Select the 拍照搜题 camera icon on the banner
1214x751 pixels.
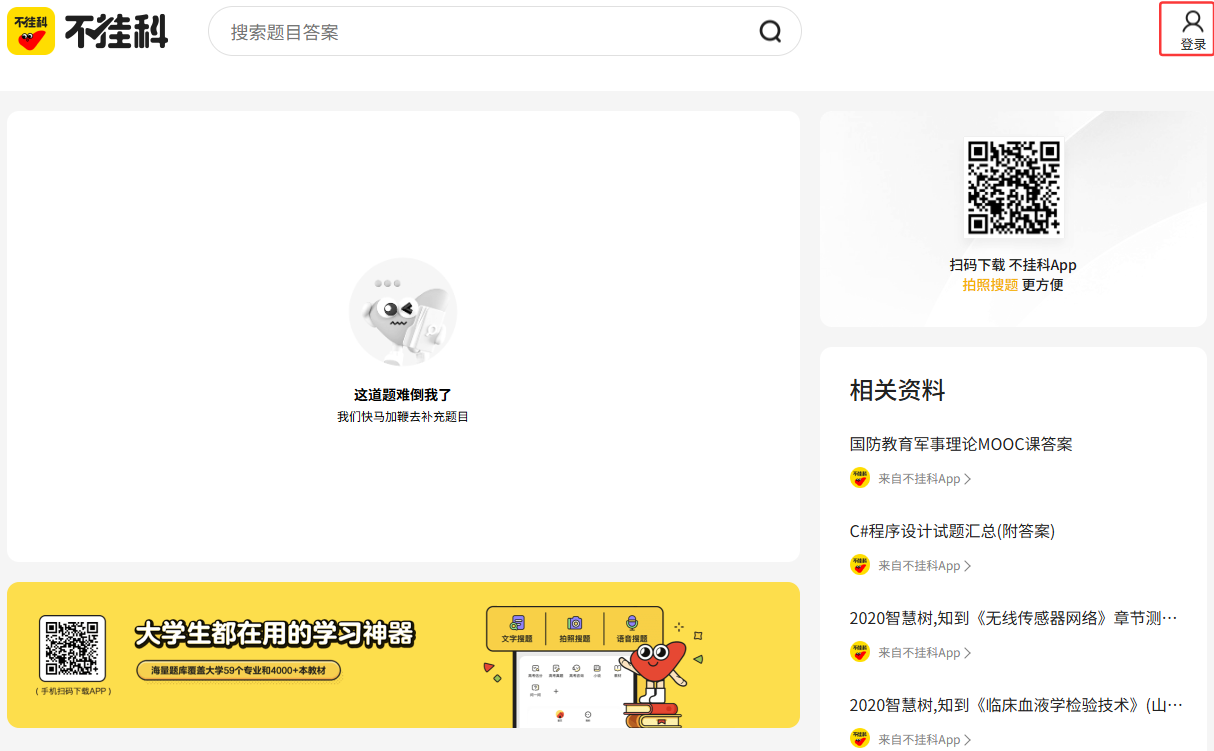(573, 623)
